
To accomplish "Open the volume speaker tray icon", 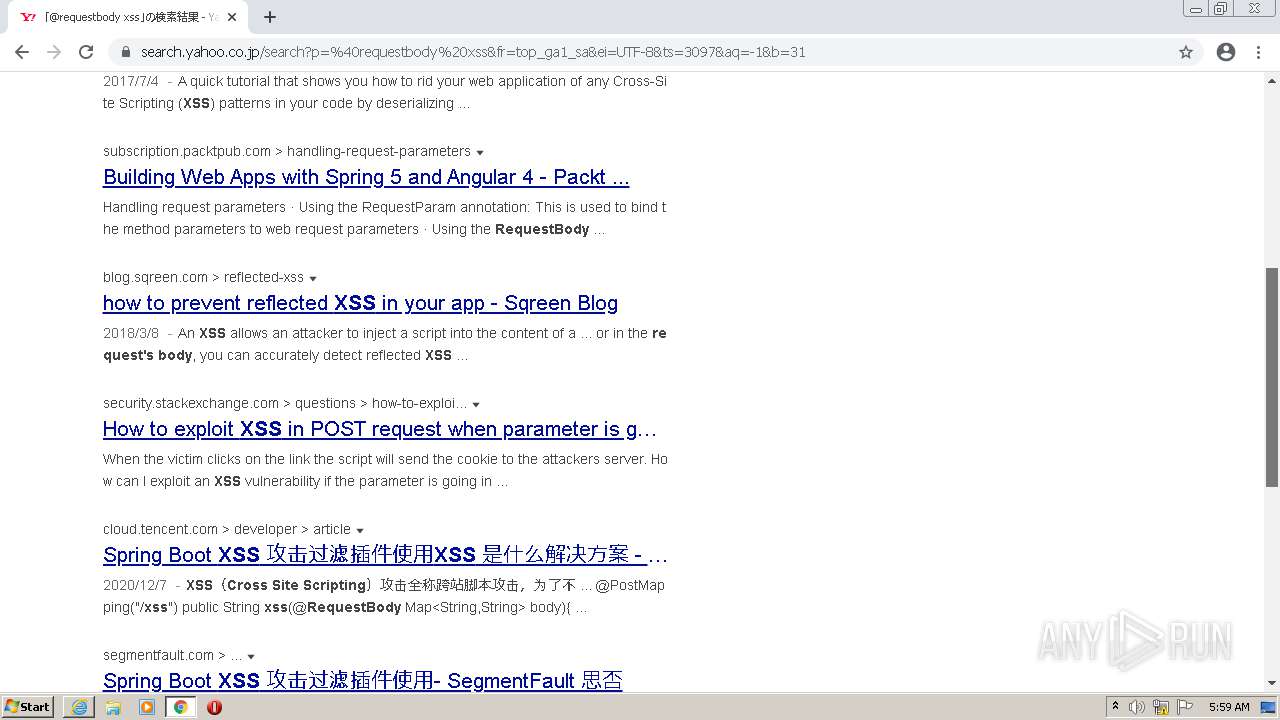I will click(1137, 707).
